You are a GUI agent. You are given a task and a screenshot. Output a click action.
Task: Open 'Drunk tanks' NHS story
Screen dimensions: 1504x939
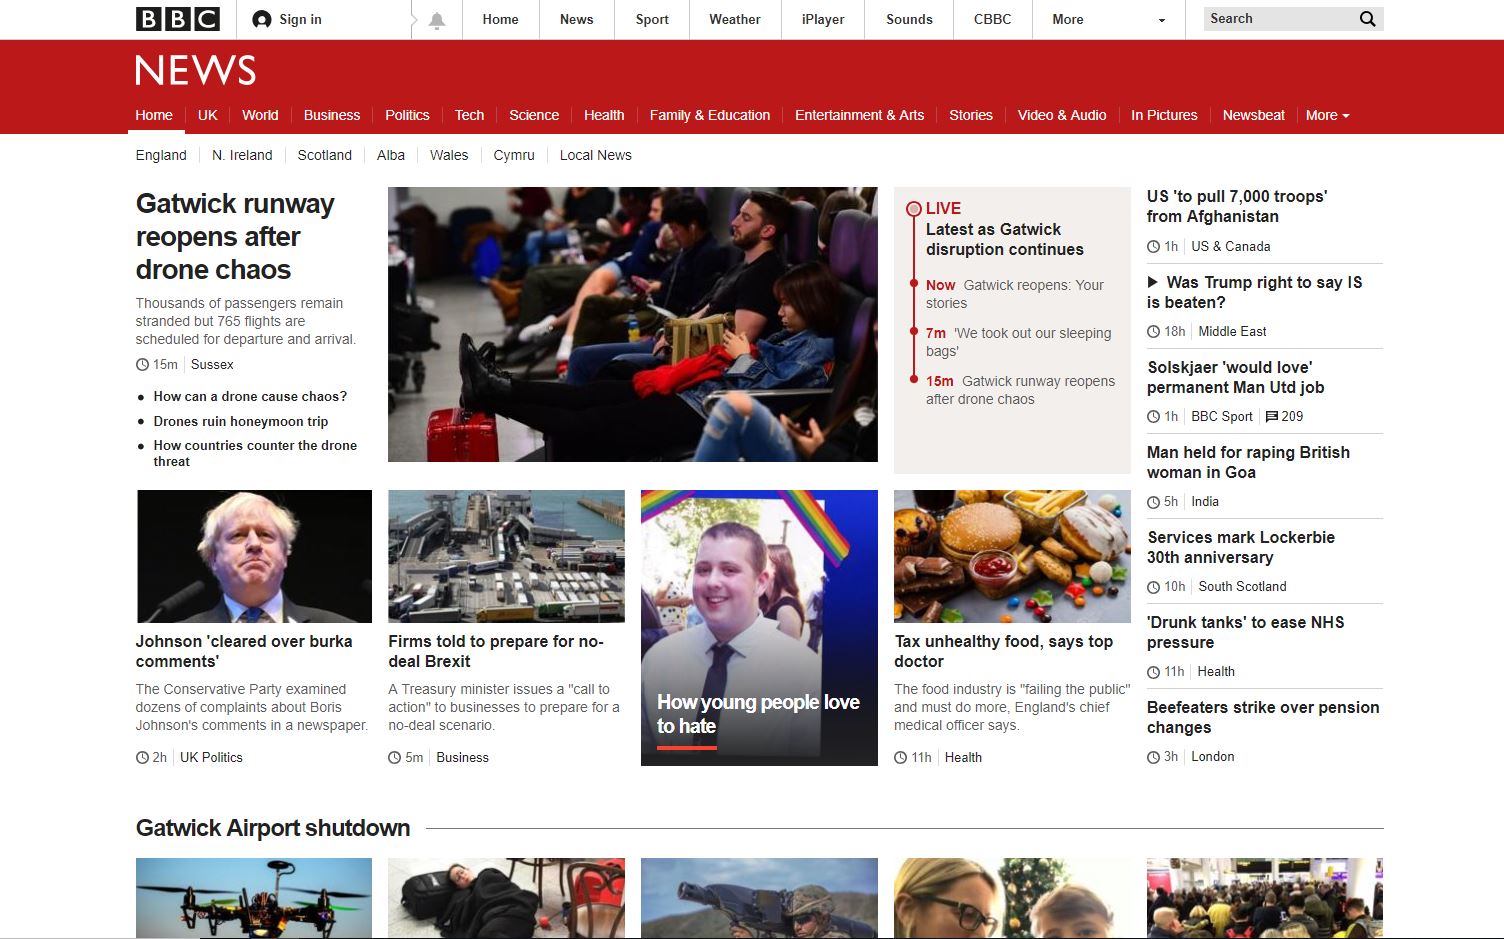[x=1245, y=632]
